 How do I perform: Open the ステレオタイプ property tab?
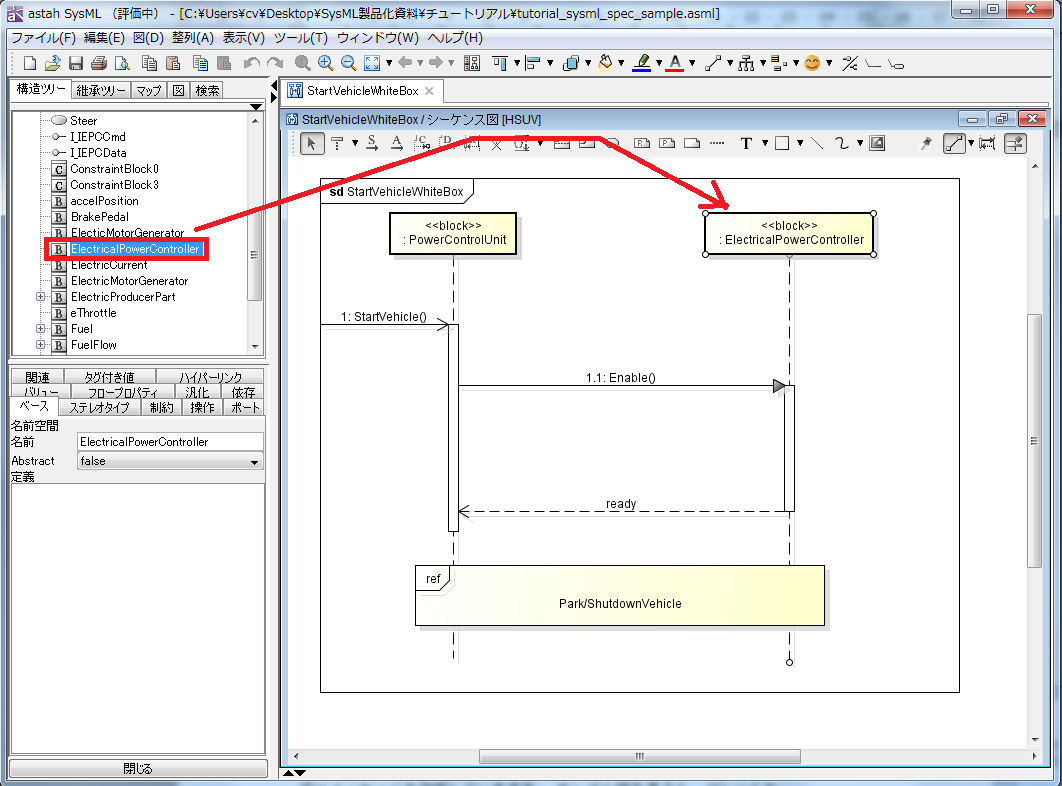click(x=99, y=407)
